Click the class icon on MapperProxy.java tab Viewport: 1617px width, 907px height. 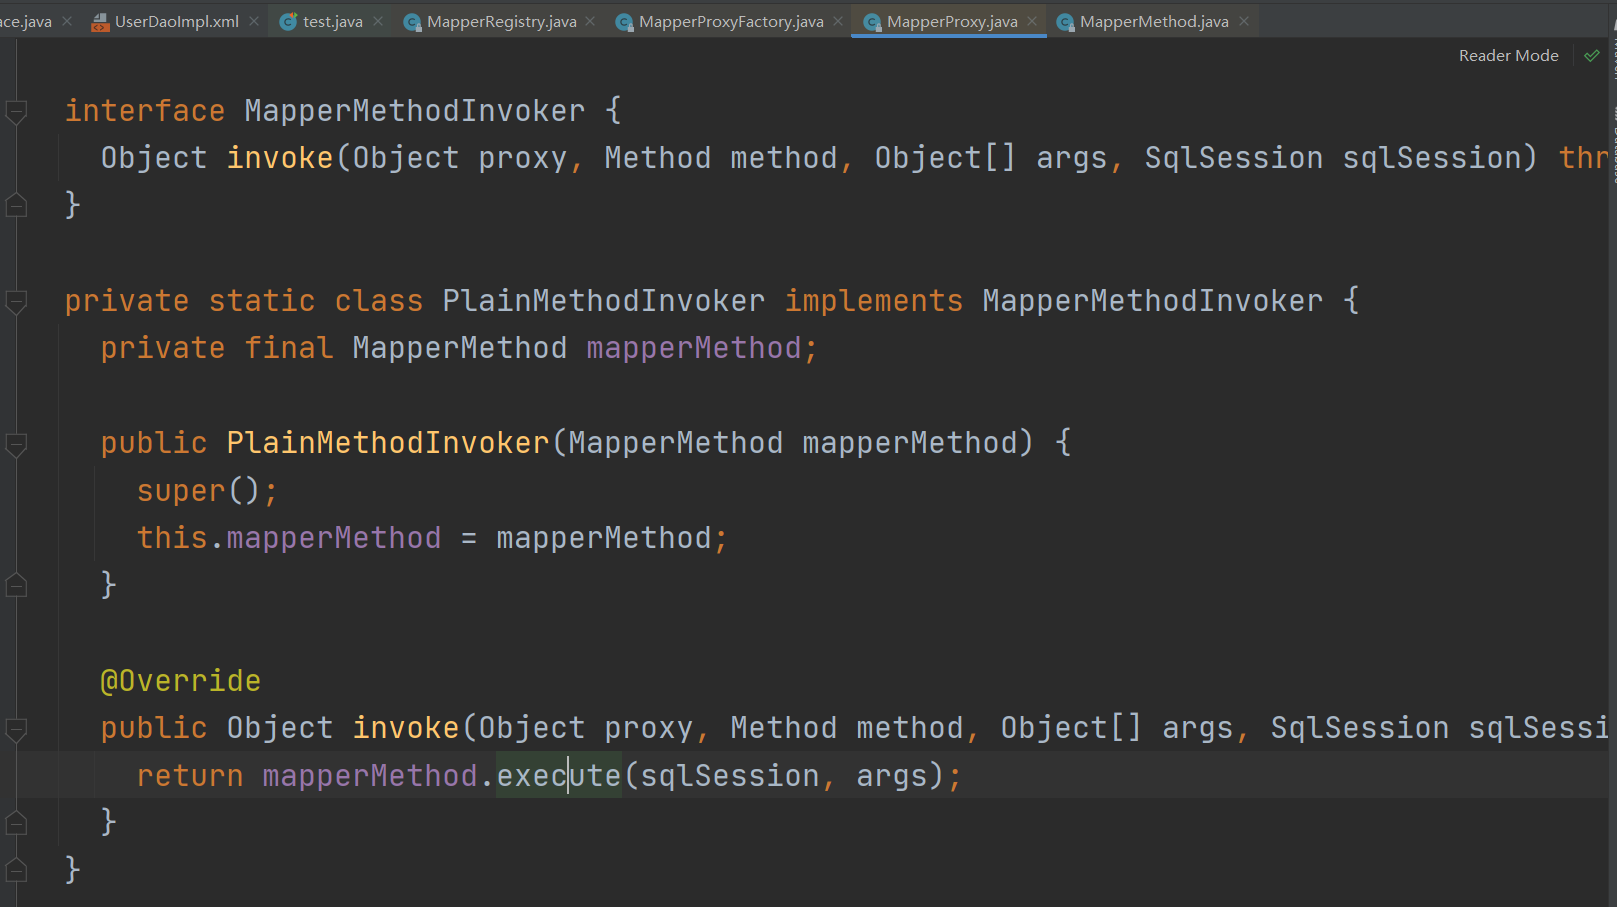(x=872, y=22)
